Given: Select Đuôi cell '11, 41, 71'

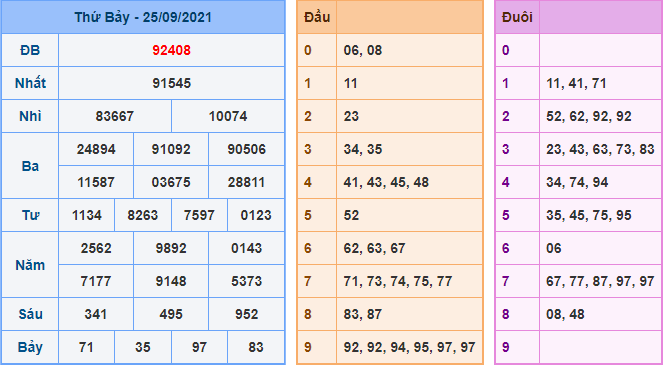Looking at the screenshot, I should (x=600, y=83).
